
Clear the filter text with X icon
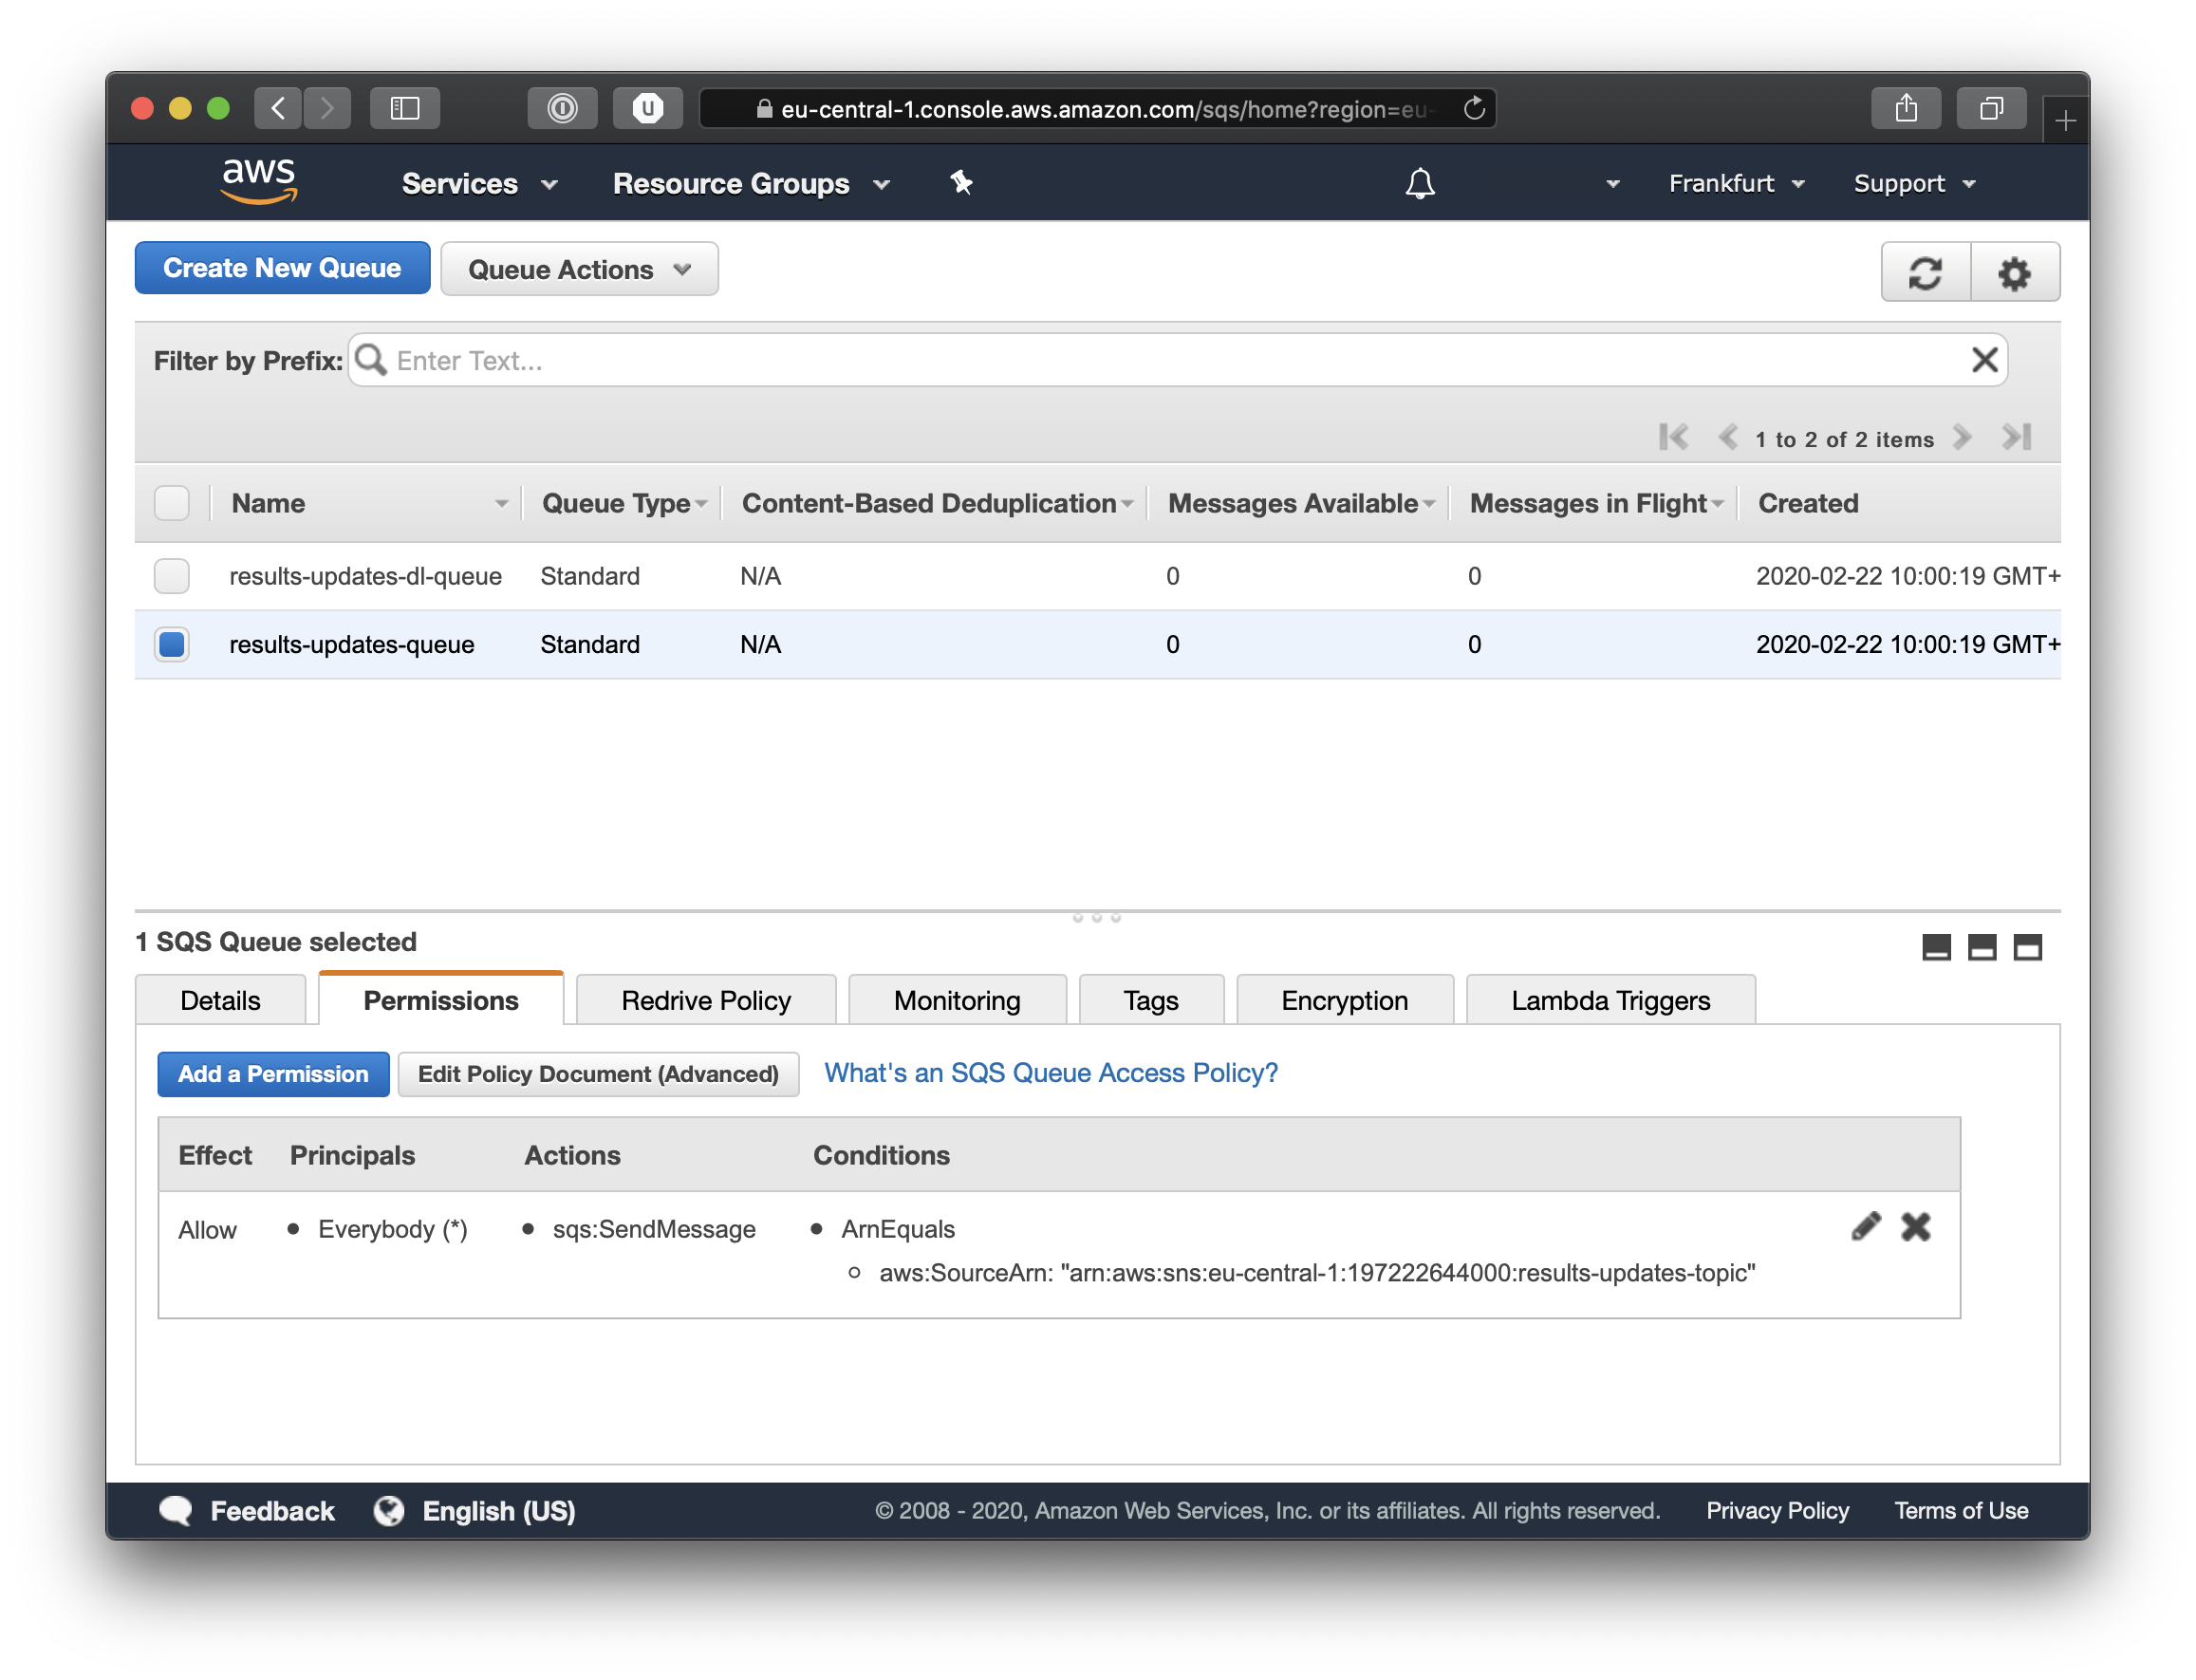point(1984,360)
